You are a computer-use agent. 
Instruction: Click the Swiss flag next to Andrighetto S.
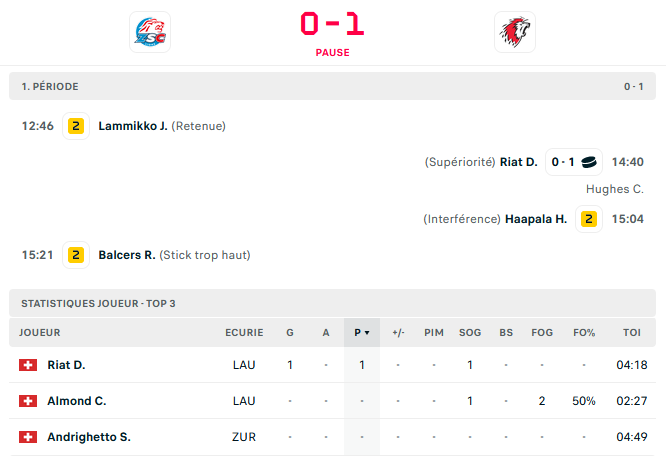pos(28,437)
